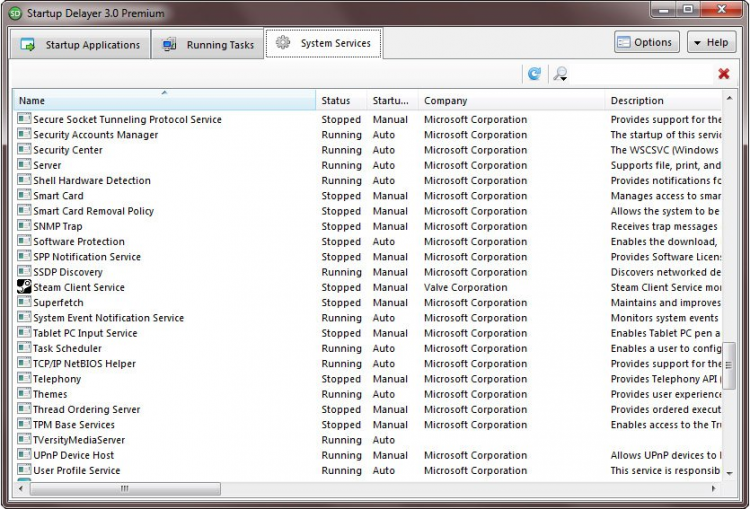Screen dimensions: 750x509
Task: Click the Superfetch service icon
Action: (x=24, y=303)
